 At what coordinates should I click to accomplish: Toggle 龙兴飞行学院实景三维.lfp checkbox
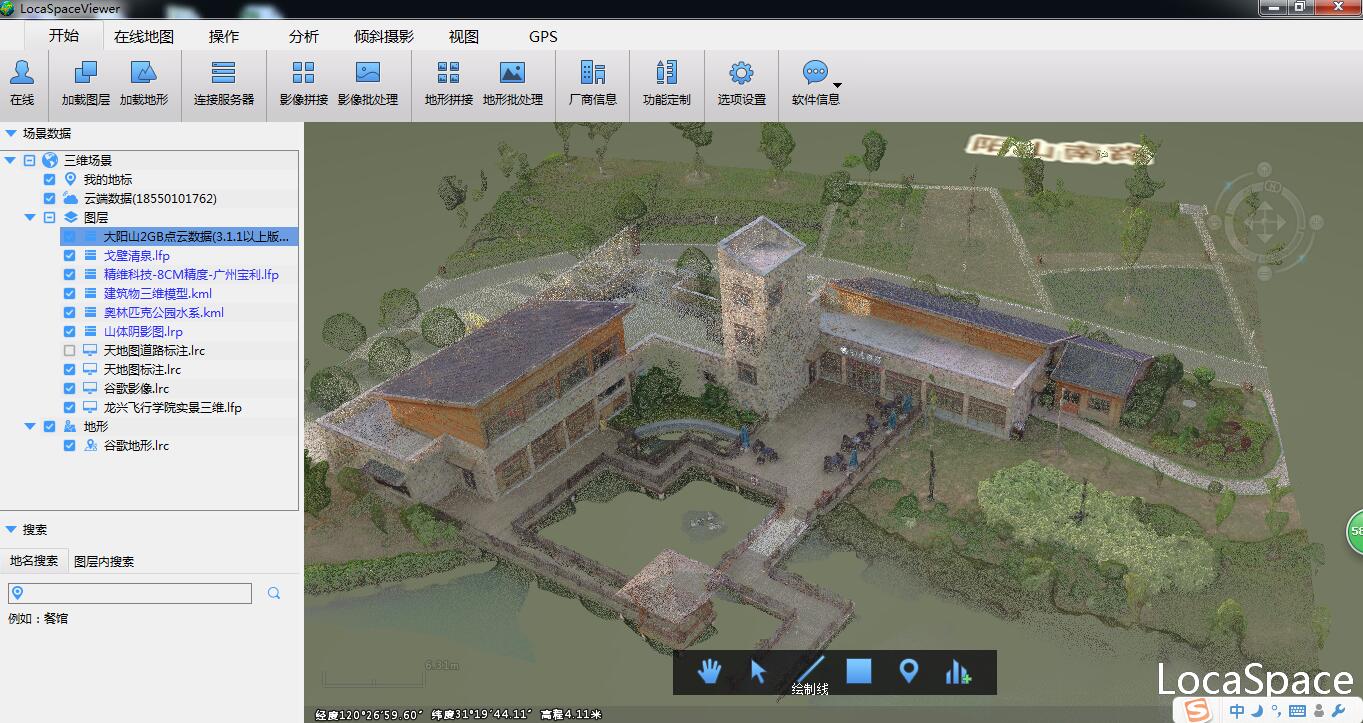click(x=69, y=407)
